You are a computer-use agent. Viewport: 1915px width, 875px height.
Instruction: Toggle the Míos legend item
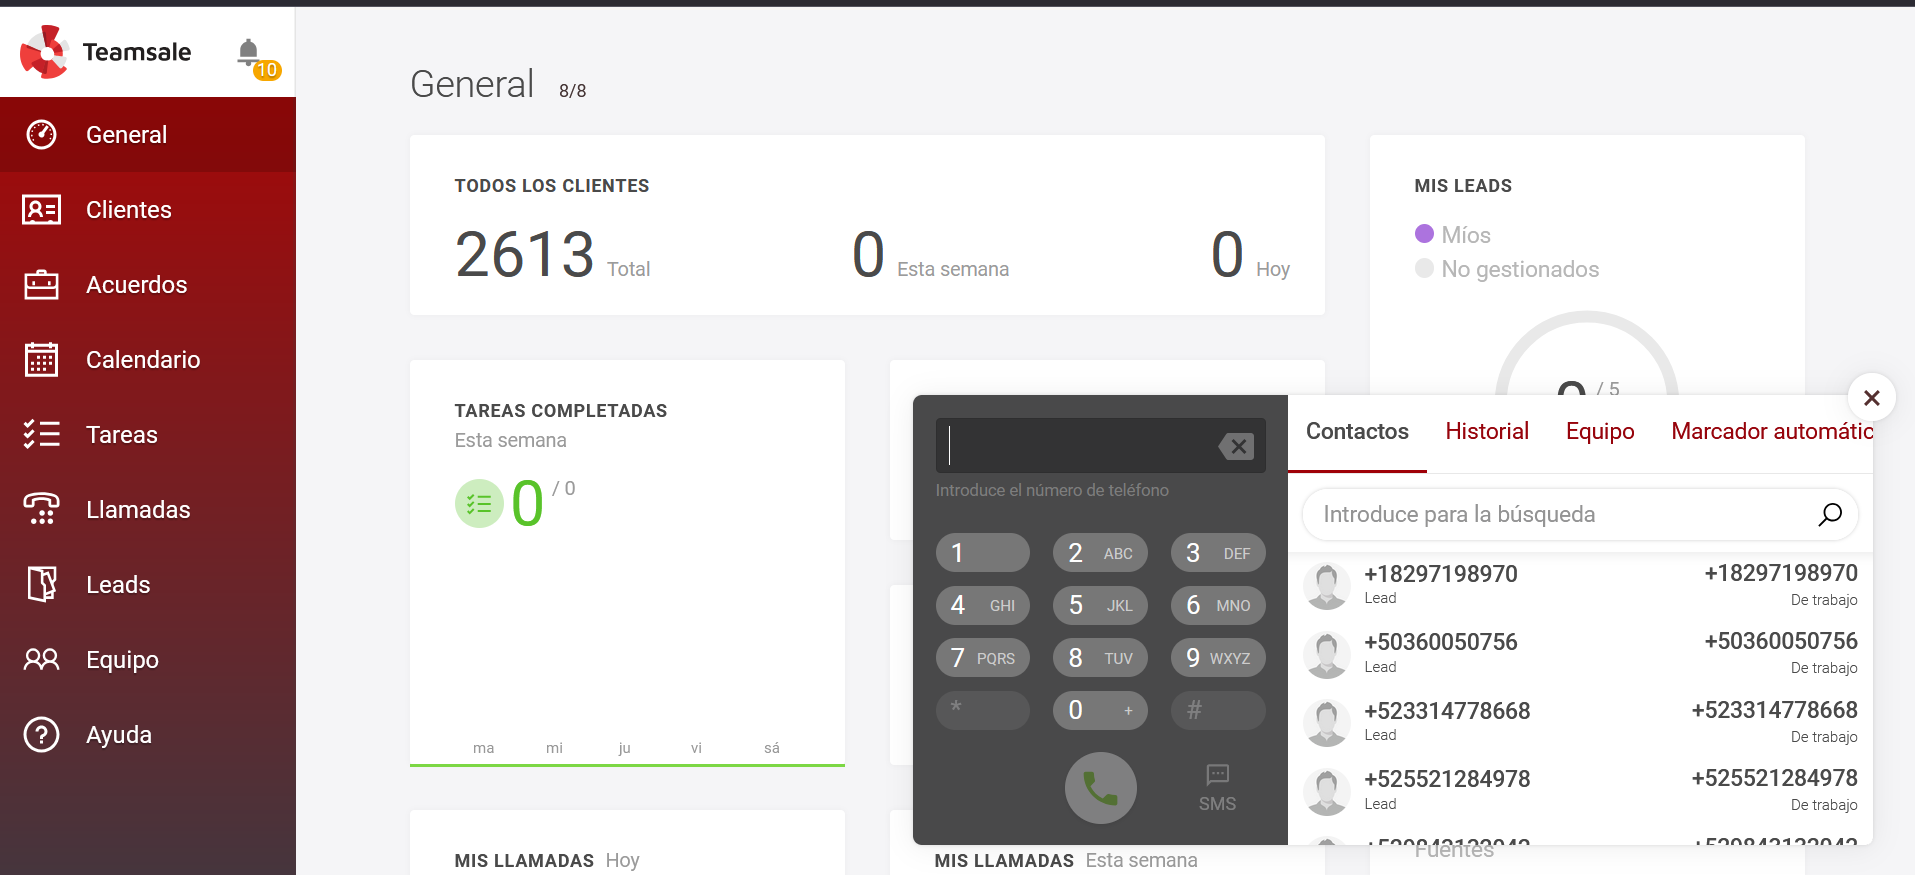click(1453, 235)
